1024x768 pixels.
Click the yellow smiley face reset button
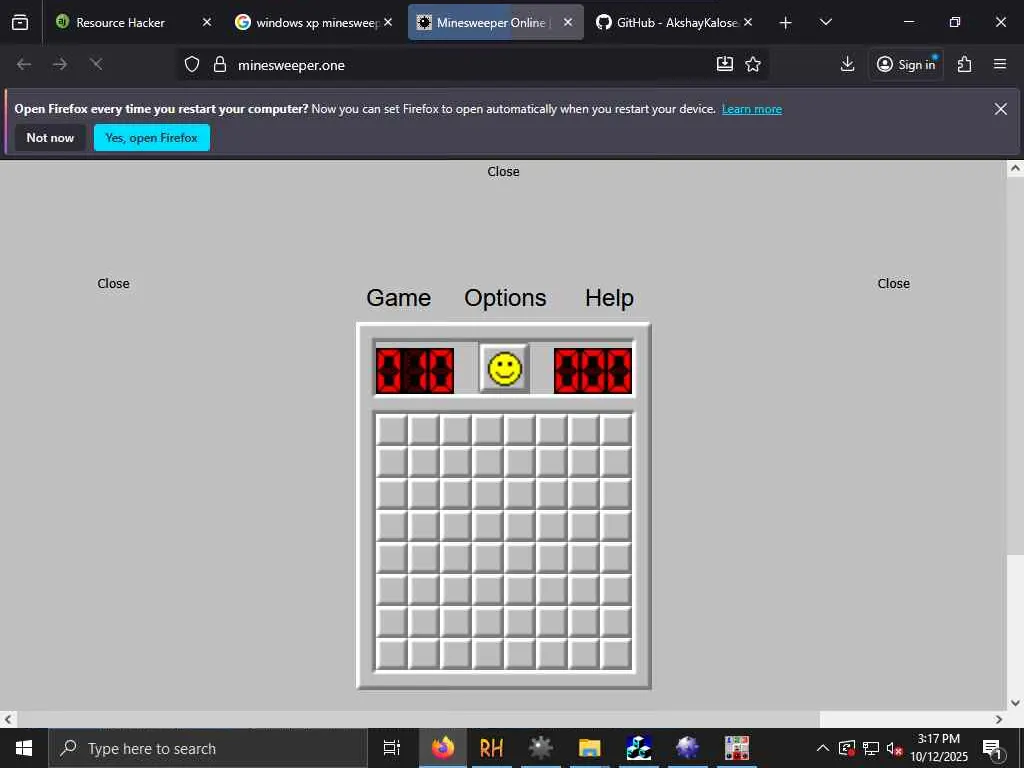(x=505, y=369)
